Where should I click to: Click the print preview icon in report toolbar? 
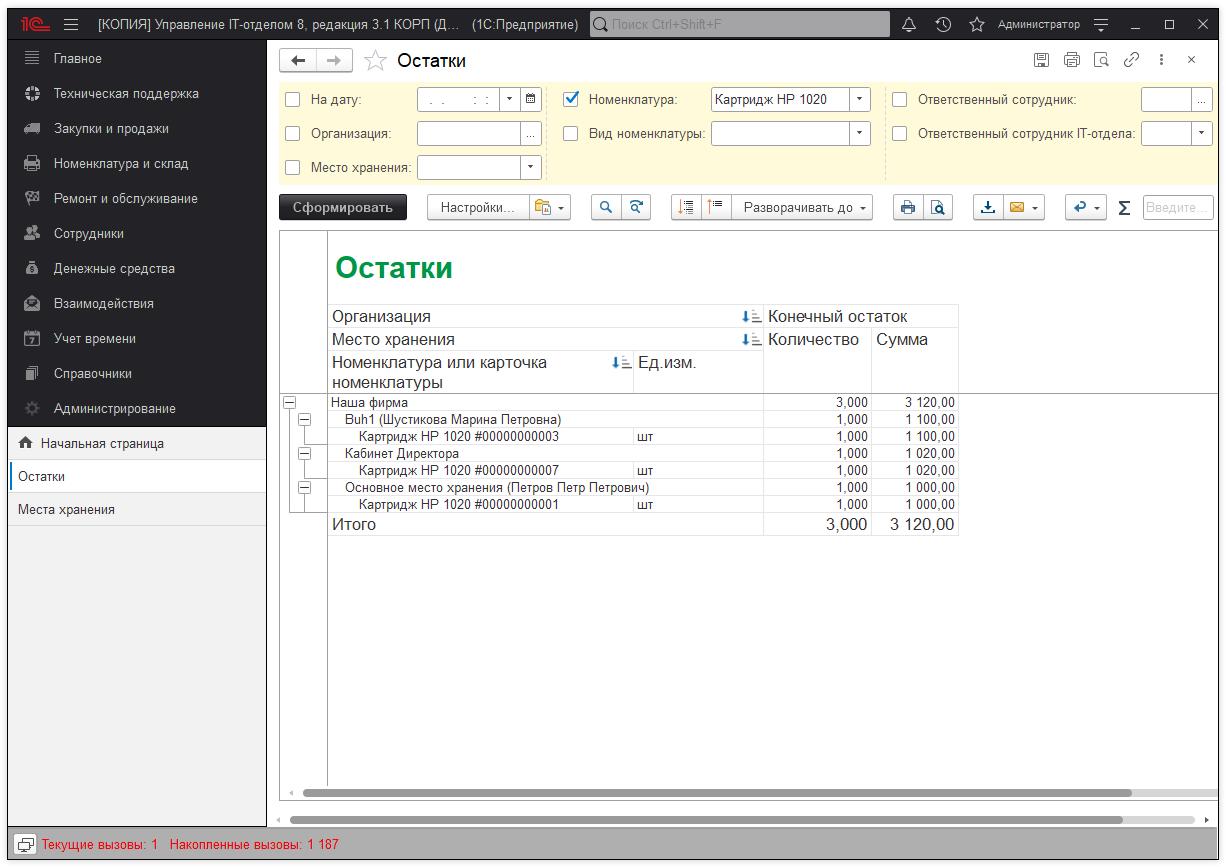938,207
